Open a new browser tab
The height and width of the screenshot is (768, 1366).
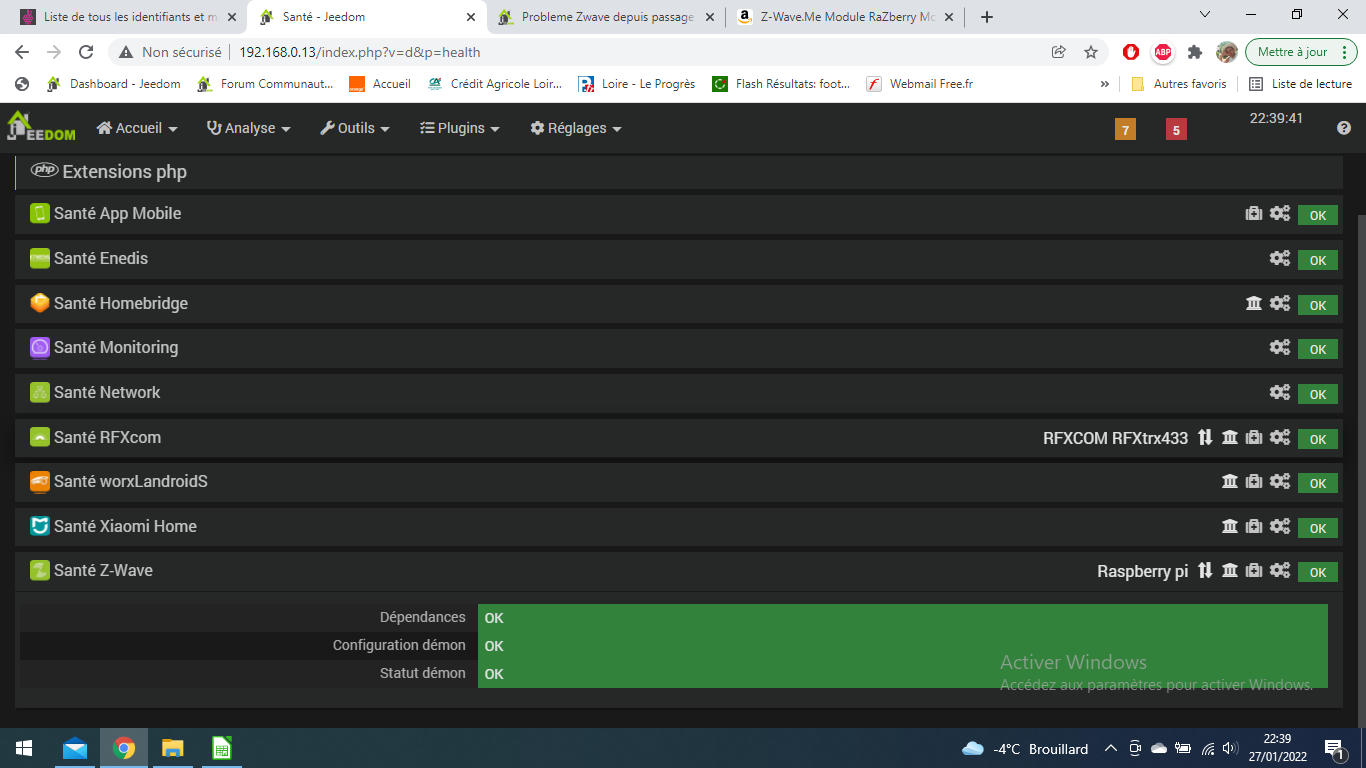[987, 17]
